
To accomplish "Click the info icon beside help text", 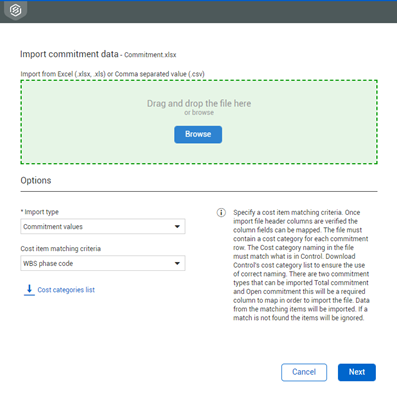I will [221, 212].
